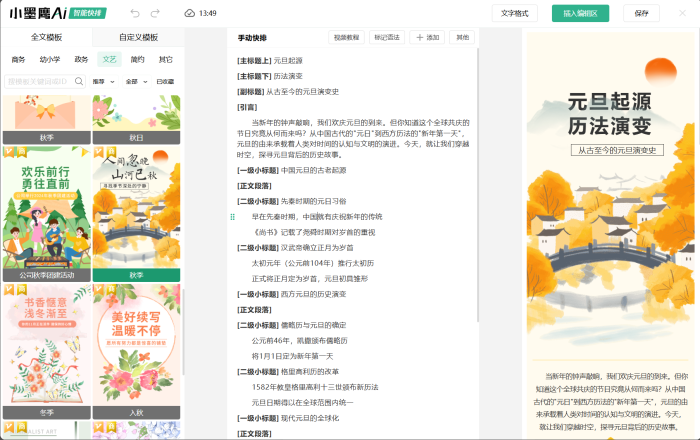The height and width of the screenshot is (440, 700).
Task: Open the 推荐 sort dropdown
Action: pos(102,81)
